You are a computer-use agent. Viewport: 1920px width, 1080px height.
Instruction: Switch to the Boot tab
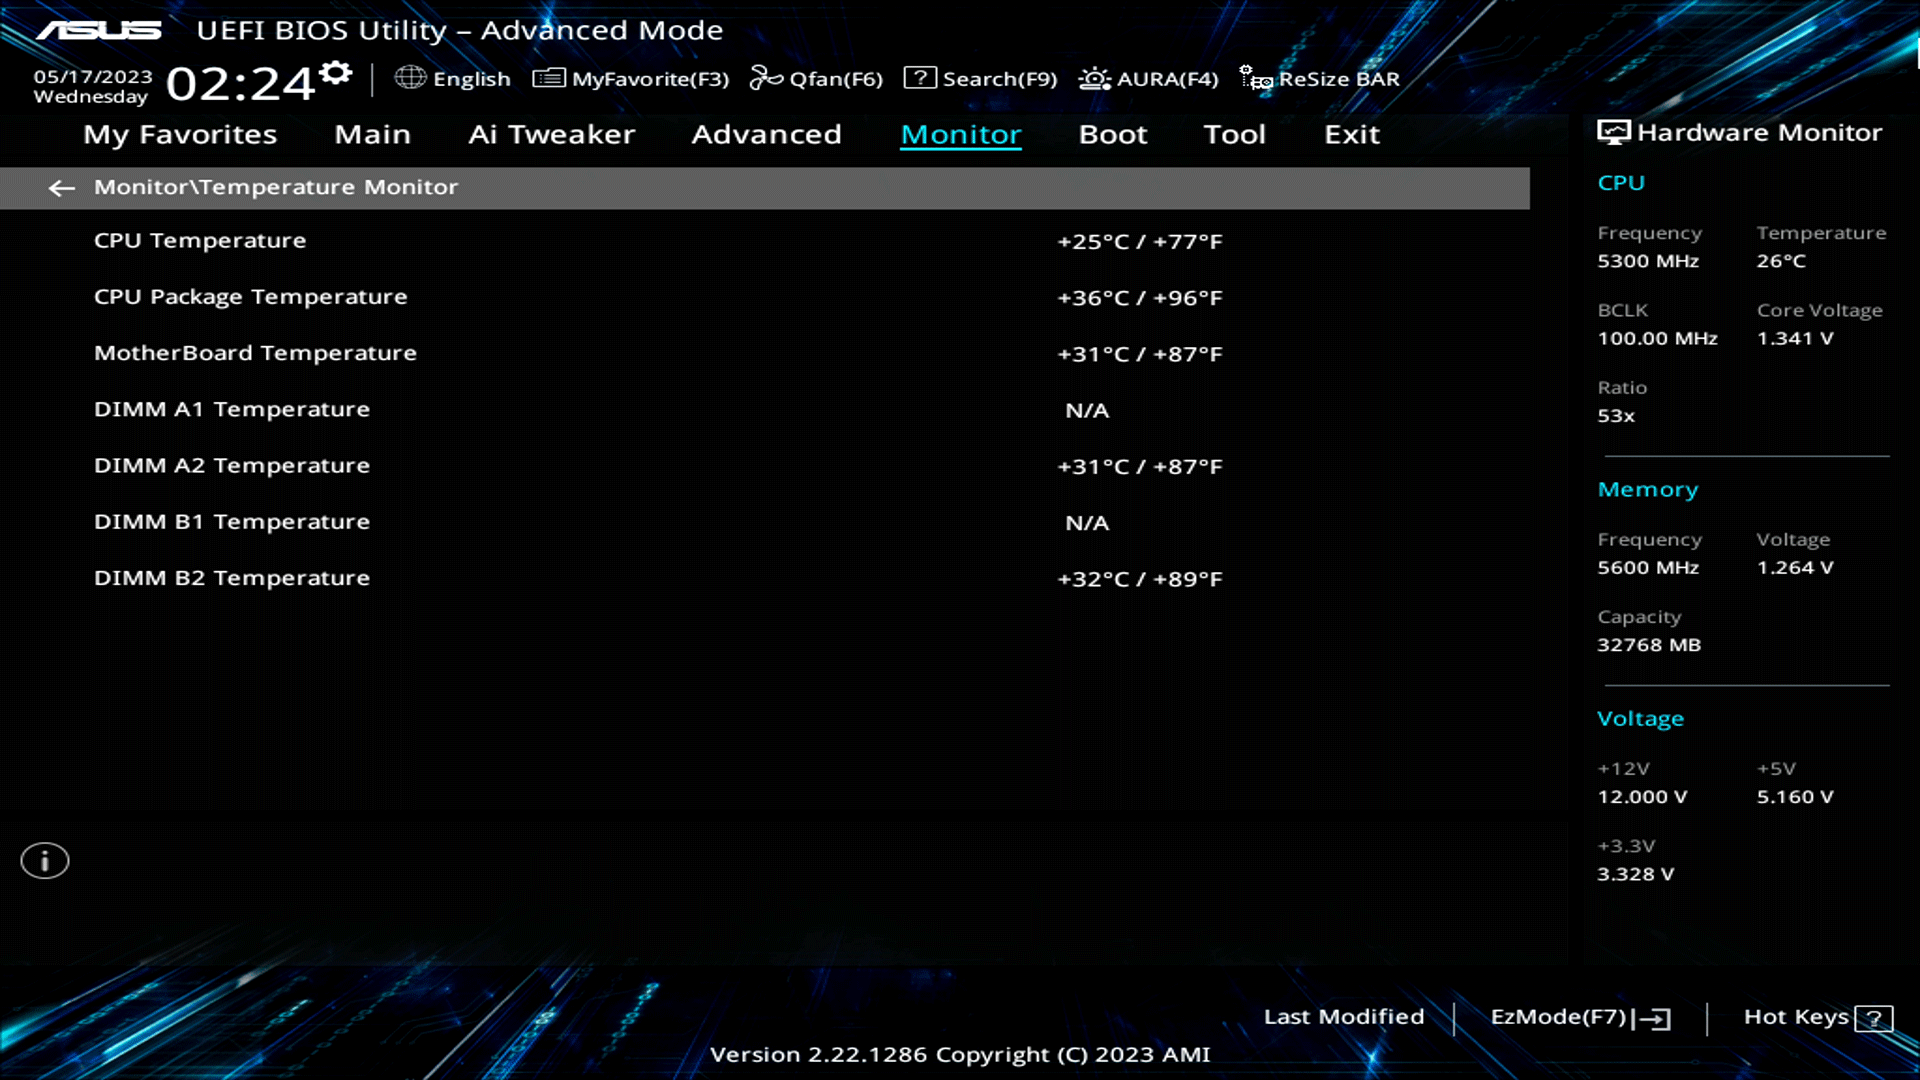(1112, 134)
